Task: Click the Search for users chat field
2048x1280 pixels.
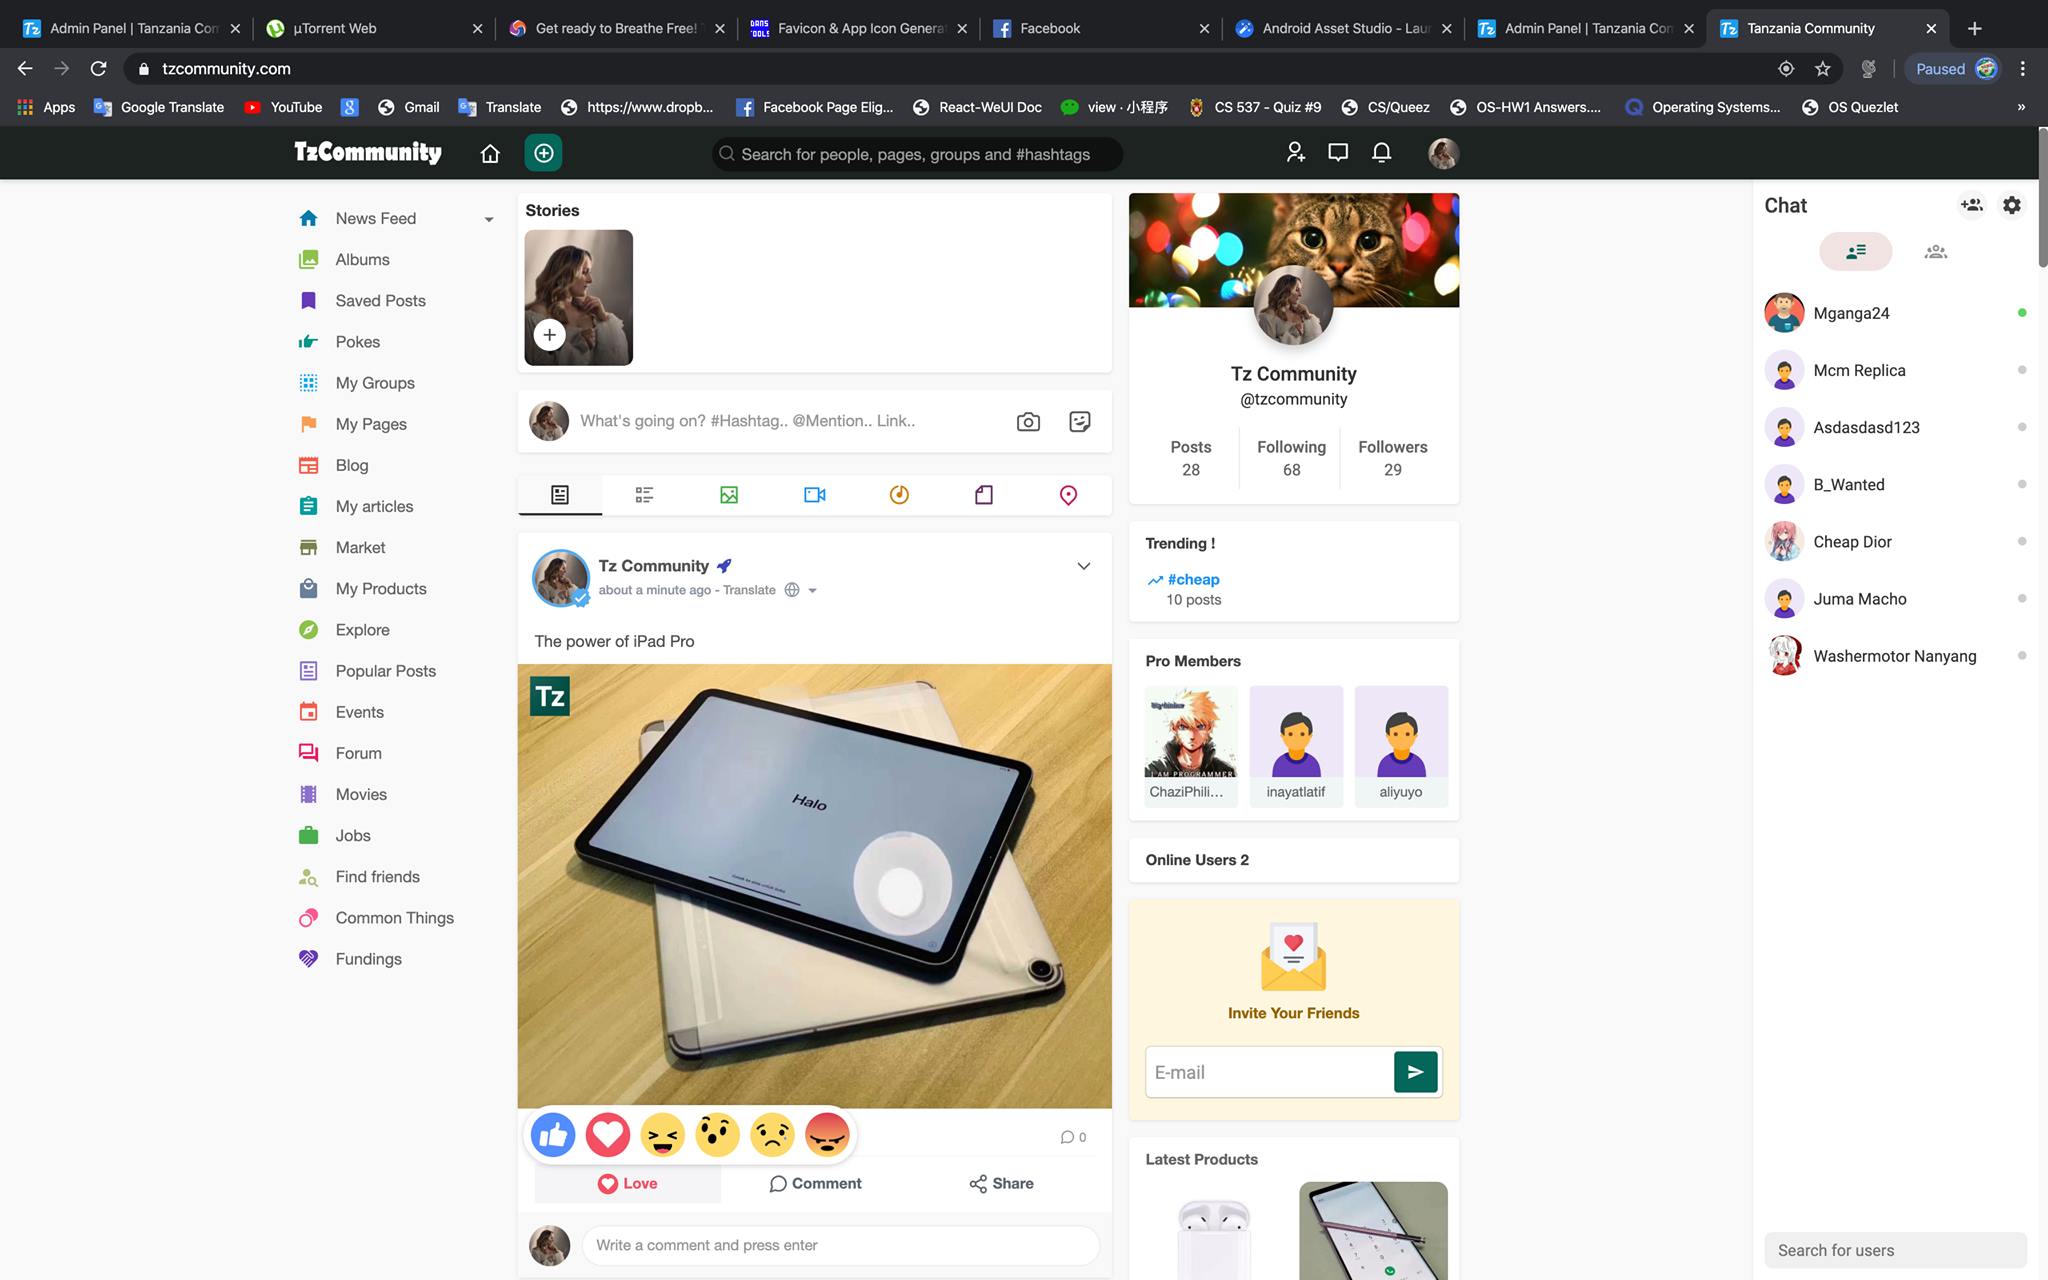Action: [x=1895, y=1250]
